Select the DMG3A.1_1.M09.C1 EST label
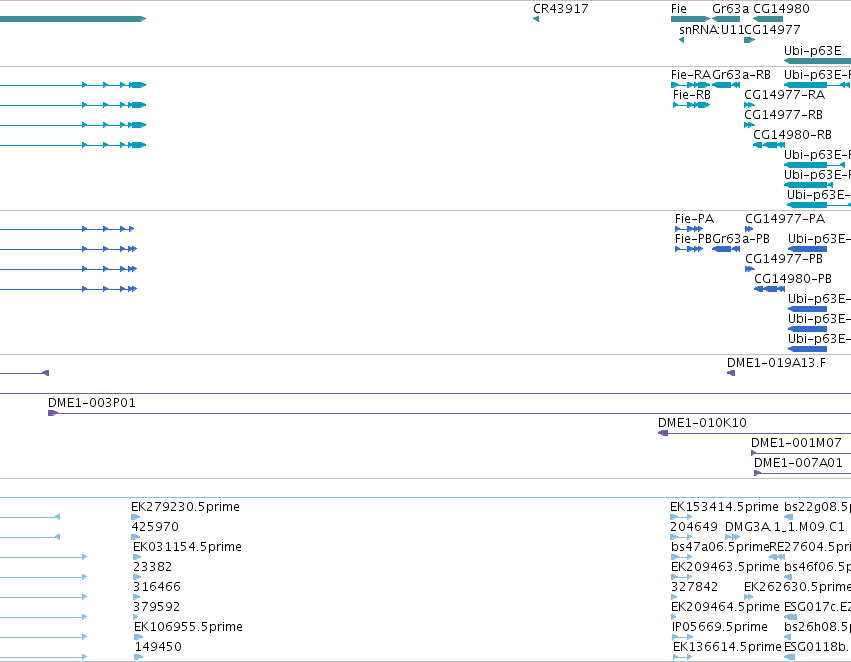 coord(785,527)
